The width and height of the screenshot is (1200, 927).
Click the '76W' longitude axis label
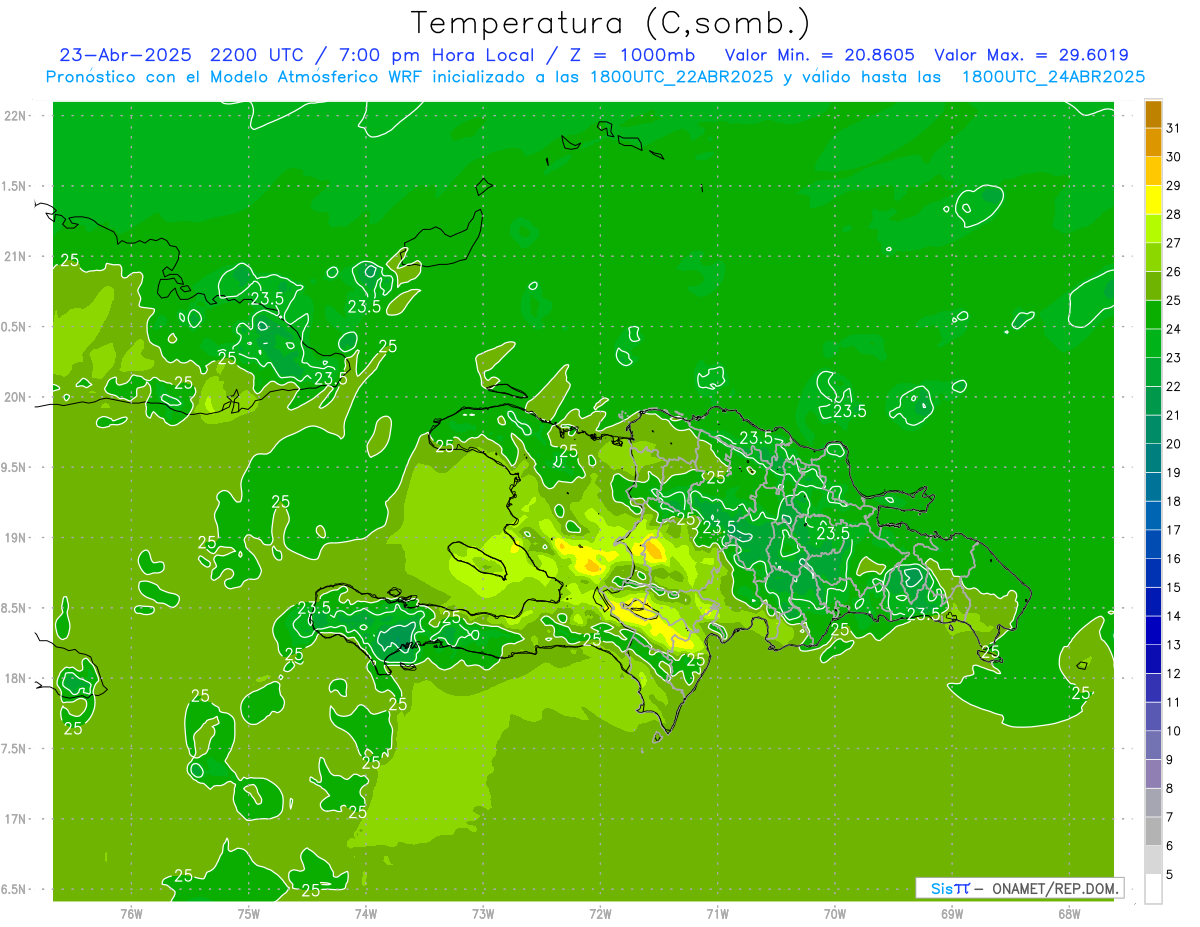click(x=131, y=913)
